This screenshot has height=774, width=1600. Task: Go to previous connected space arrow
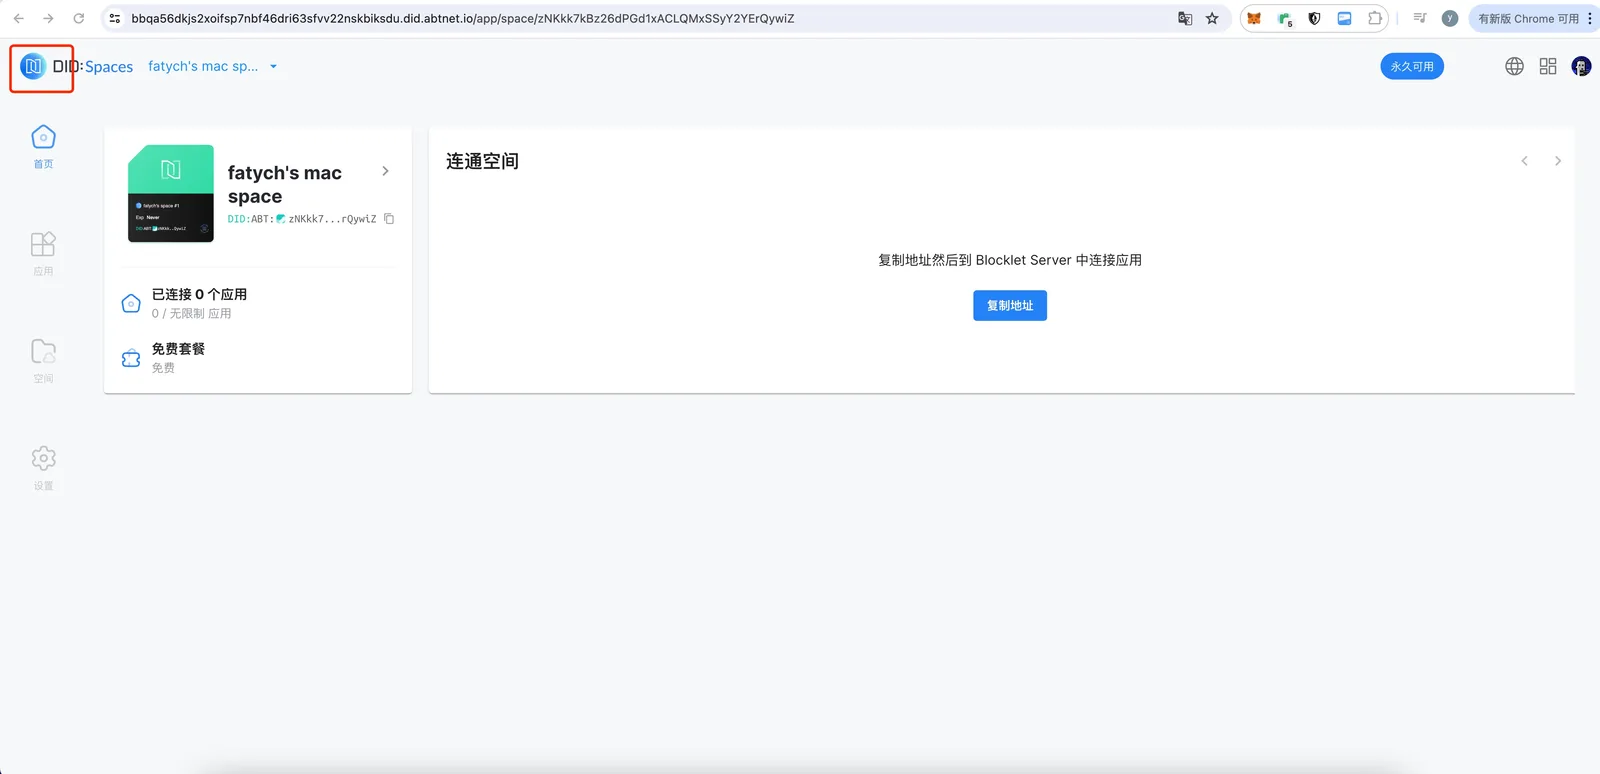coord(1524,161)
